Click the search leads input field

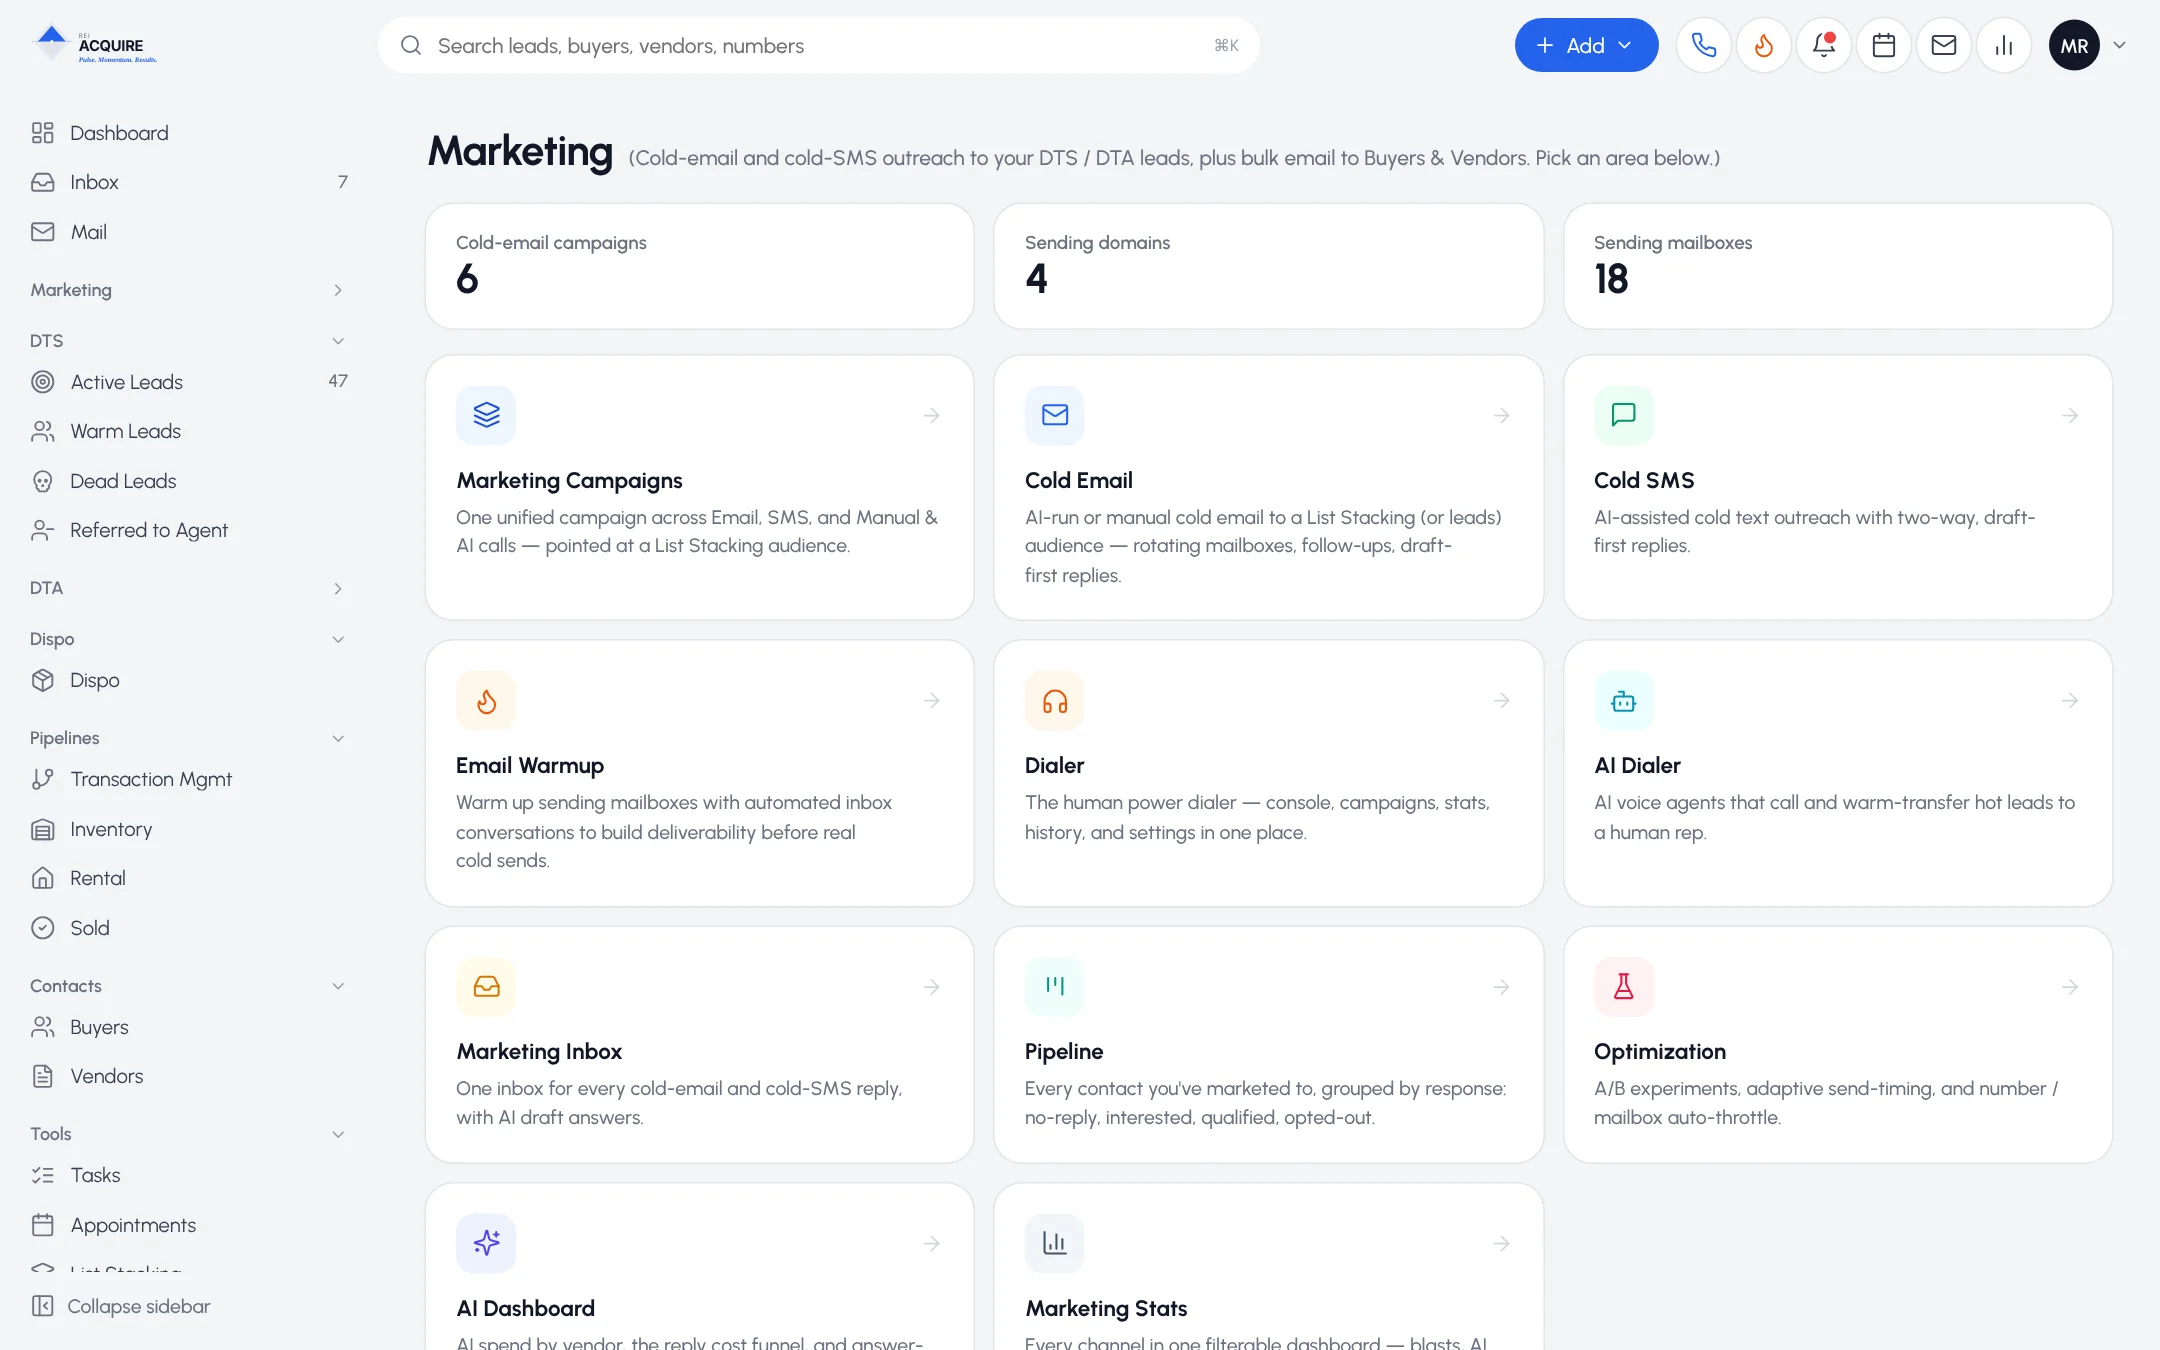click(x=818, y=45)
